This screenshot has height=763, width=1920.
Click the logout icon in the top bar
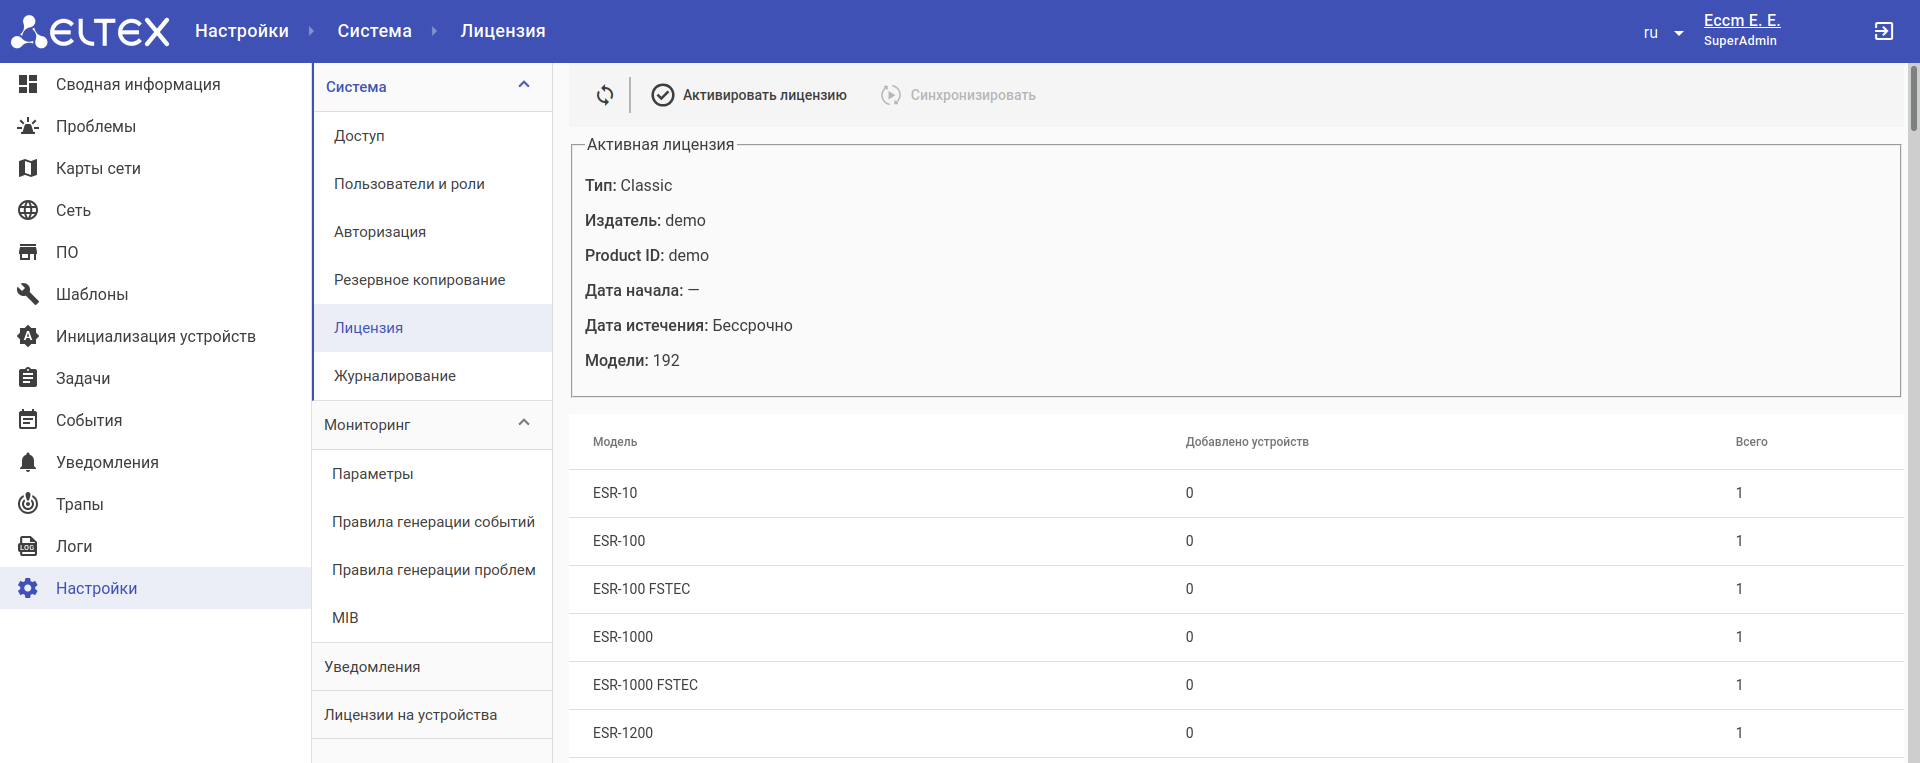click(1883, 31)
